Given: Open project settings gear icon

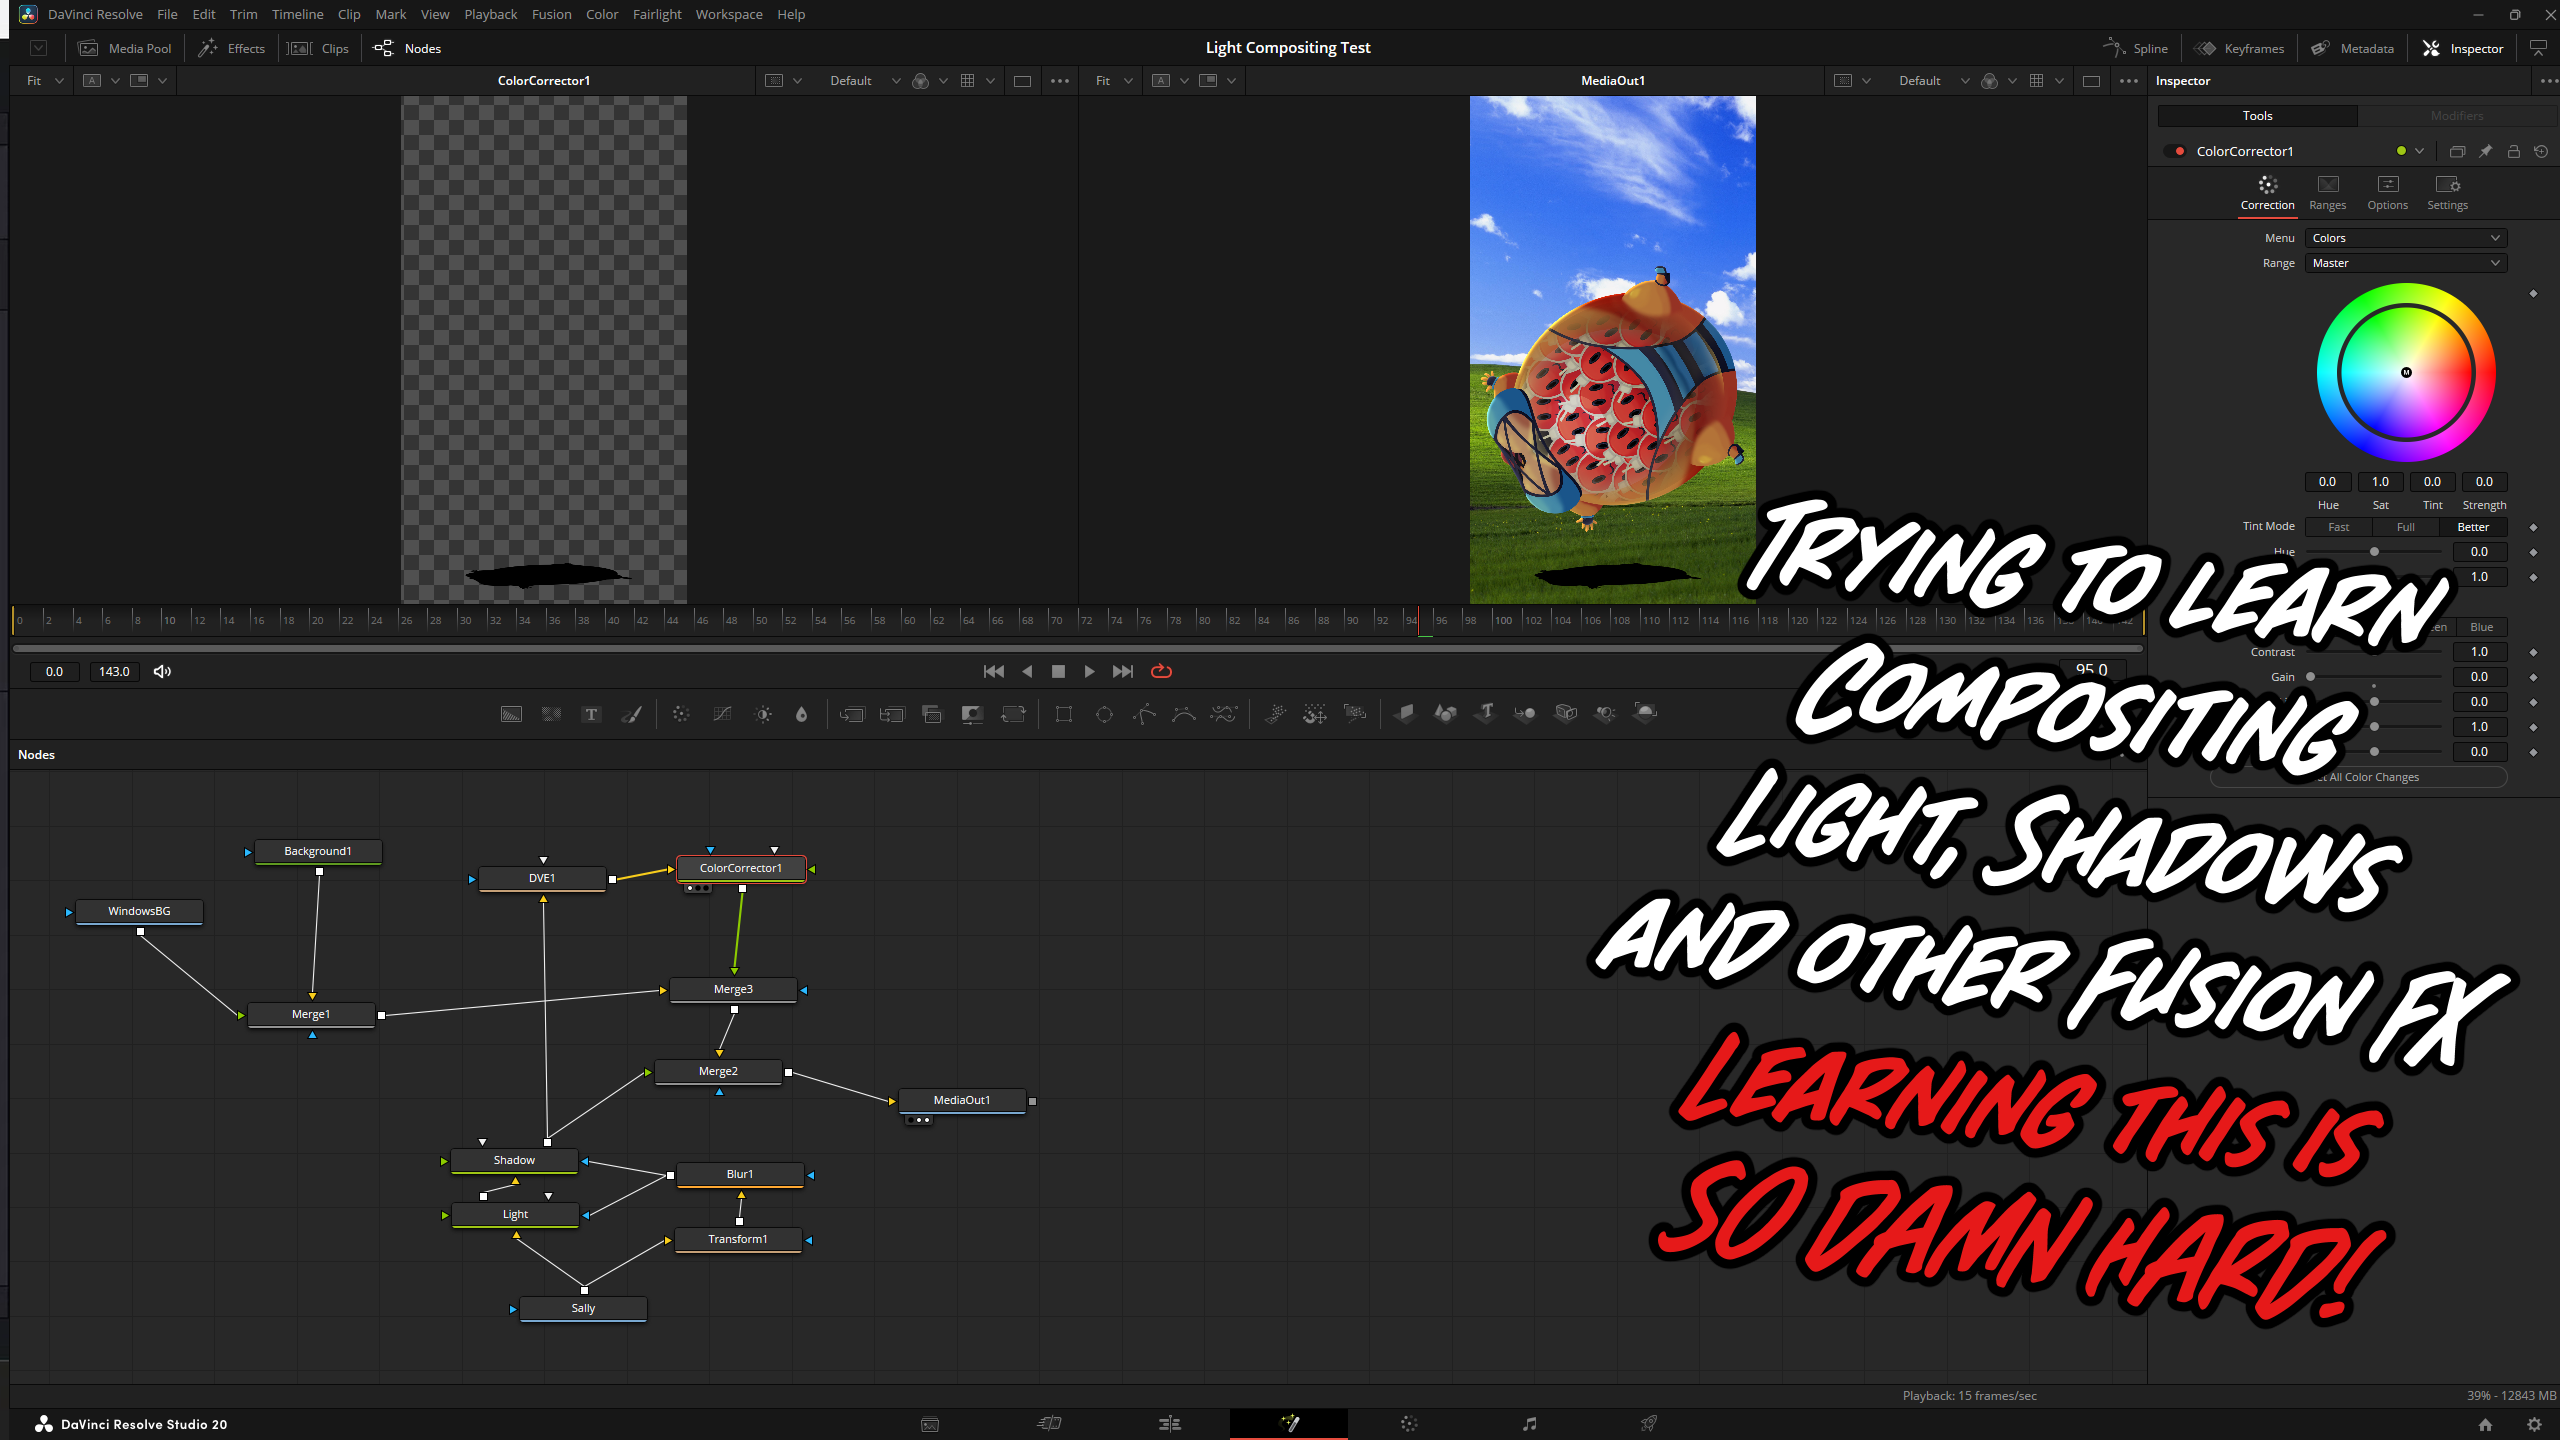Looking at the screenshot, I should pos(2534,1424).
